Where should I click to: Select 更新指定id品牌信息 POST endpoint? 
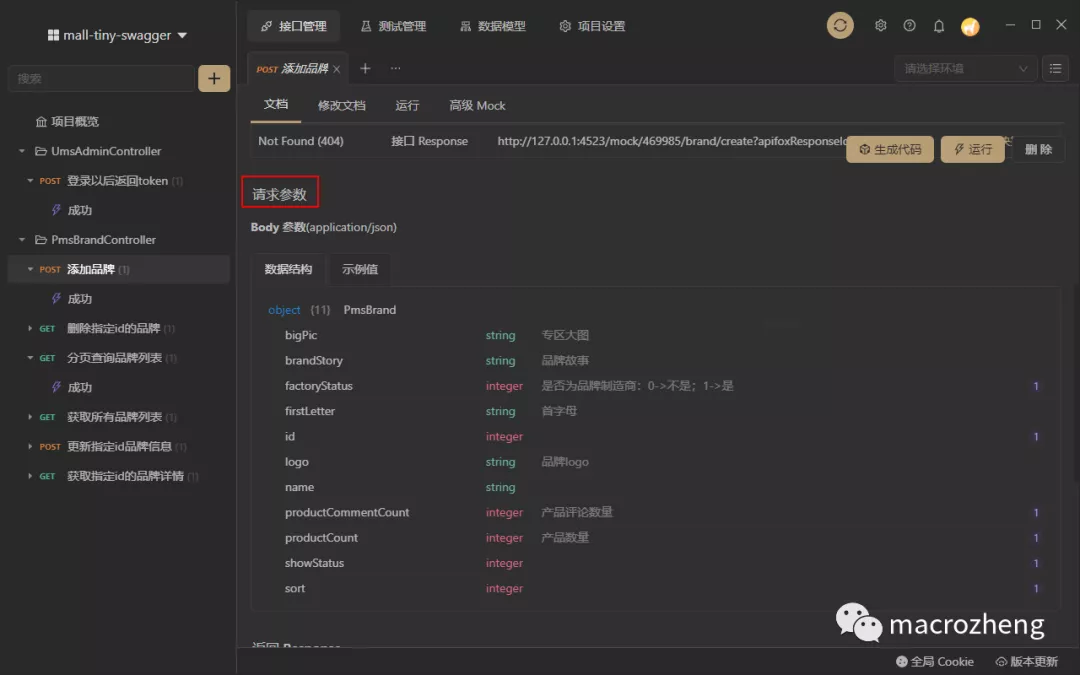coord(118,447)
